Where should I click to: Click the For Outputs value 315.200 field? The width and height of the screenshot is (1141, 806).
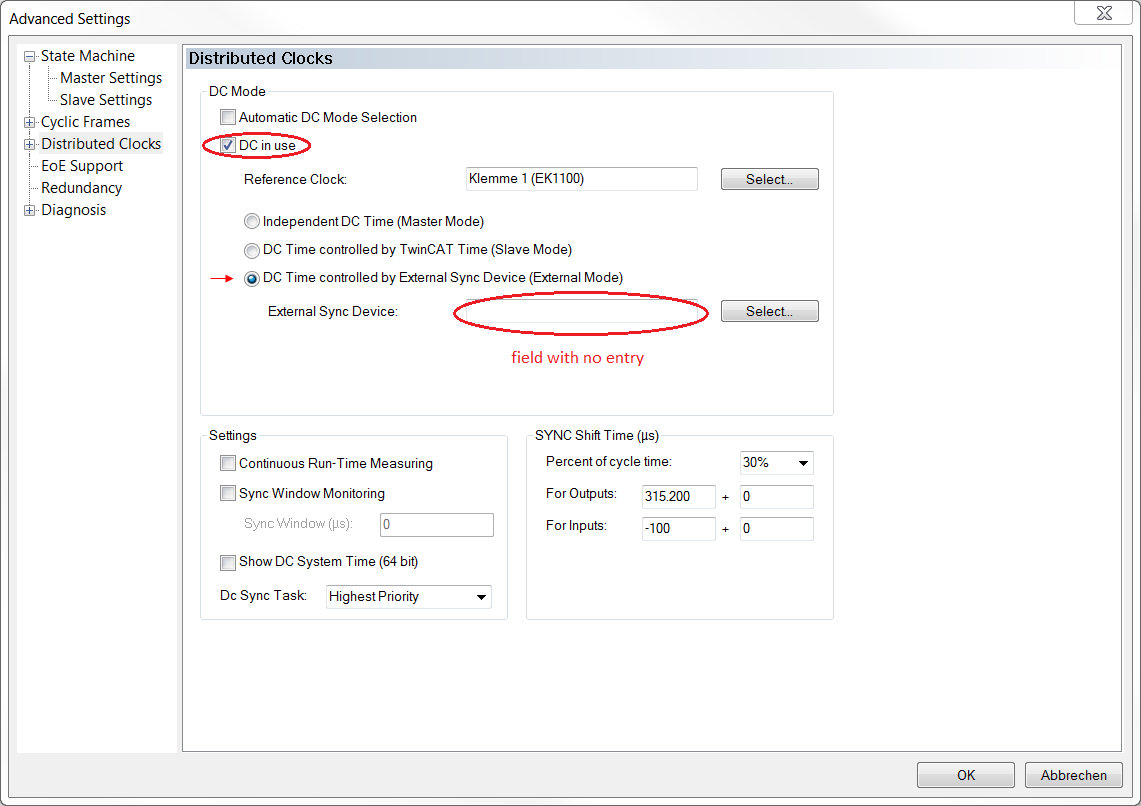click(x=678, y=496)
